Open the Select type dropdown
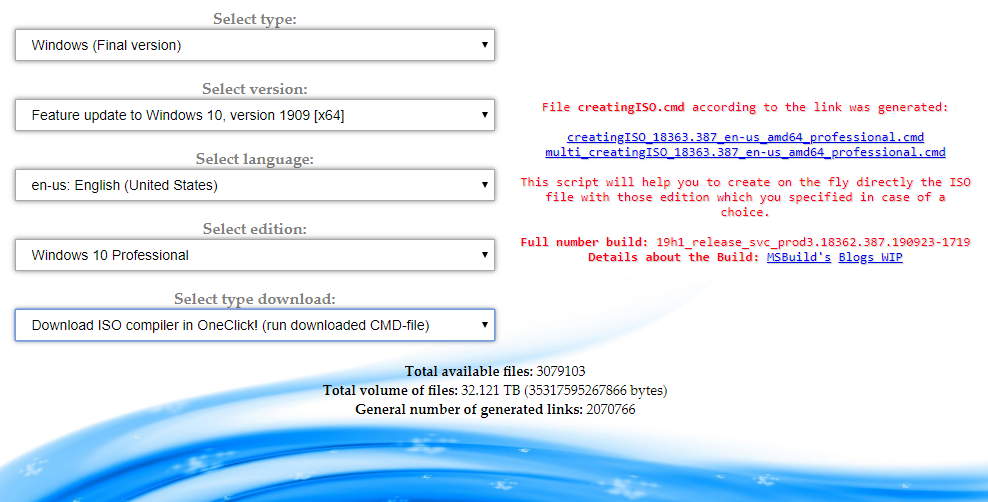Image resolution: width=988 pixels, height=502 pixels. (255, 45)
